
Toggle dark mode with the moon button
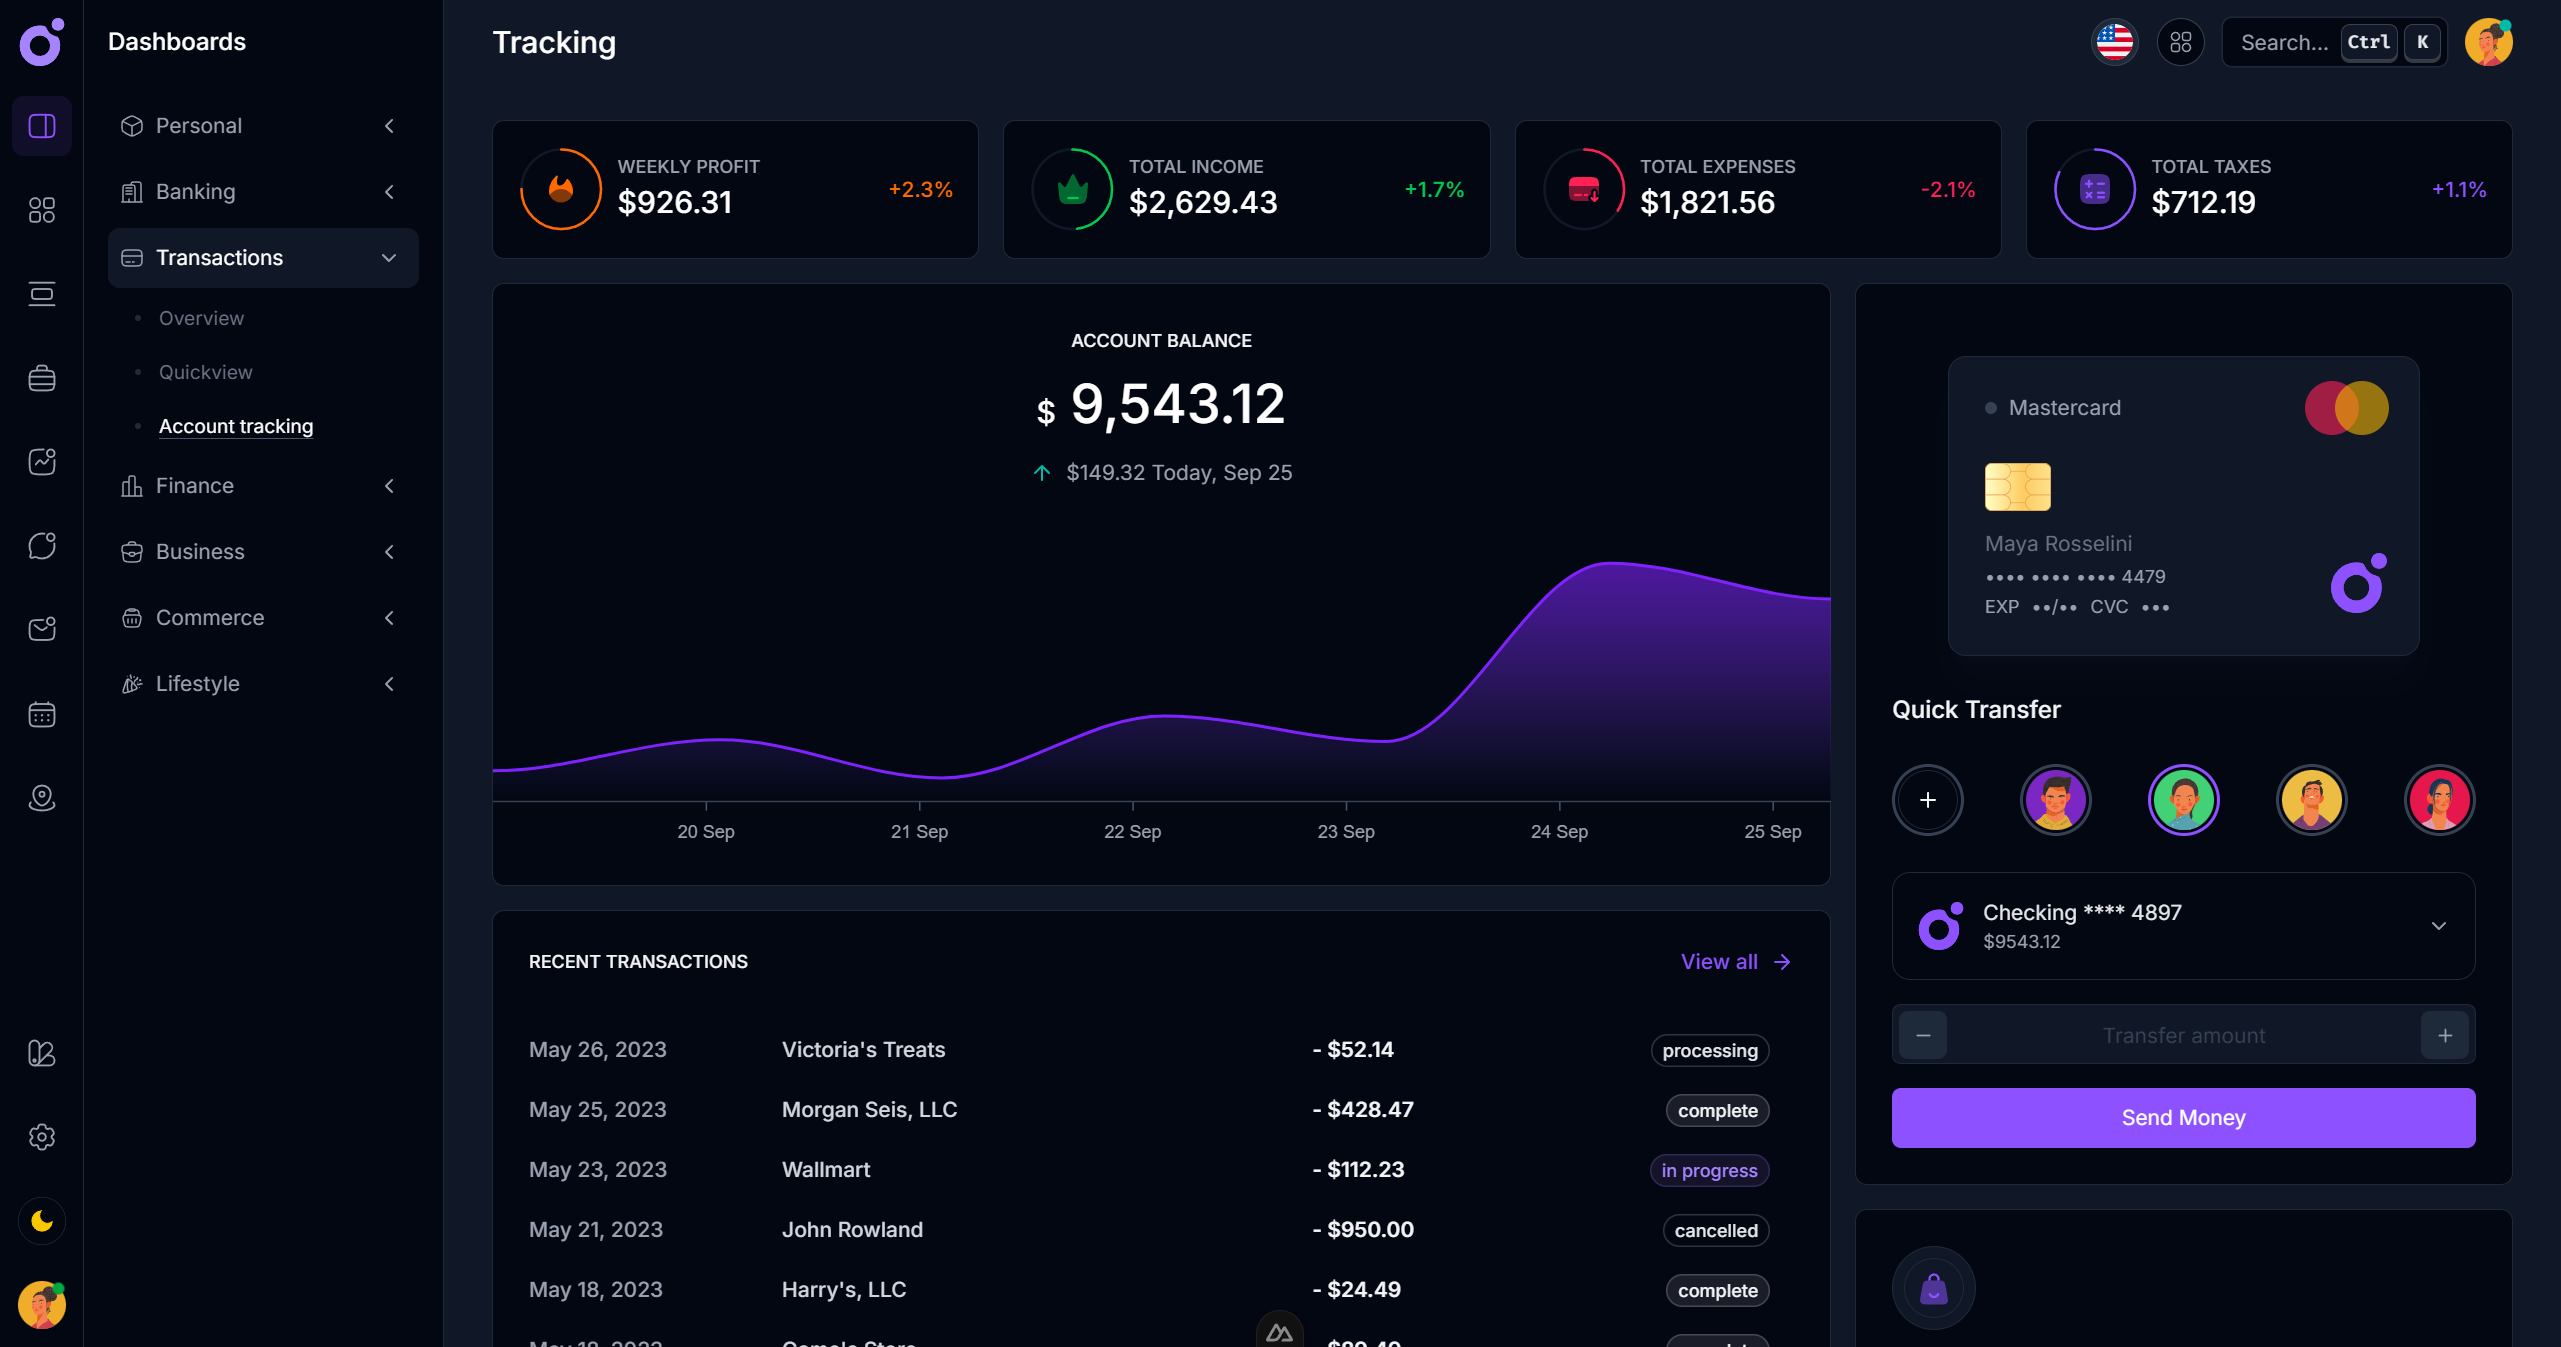coord(42,1221)
